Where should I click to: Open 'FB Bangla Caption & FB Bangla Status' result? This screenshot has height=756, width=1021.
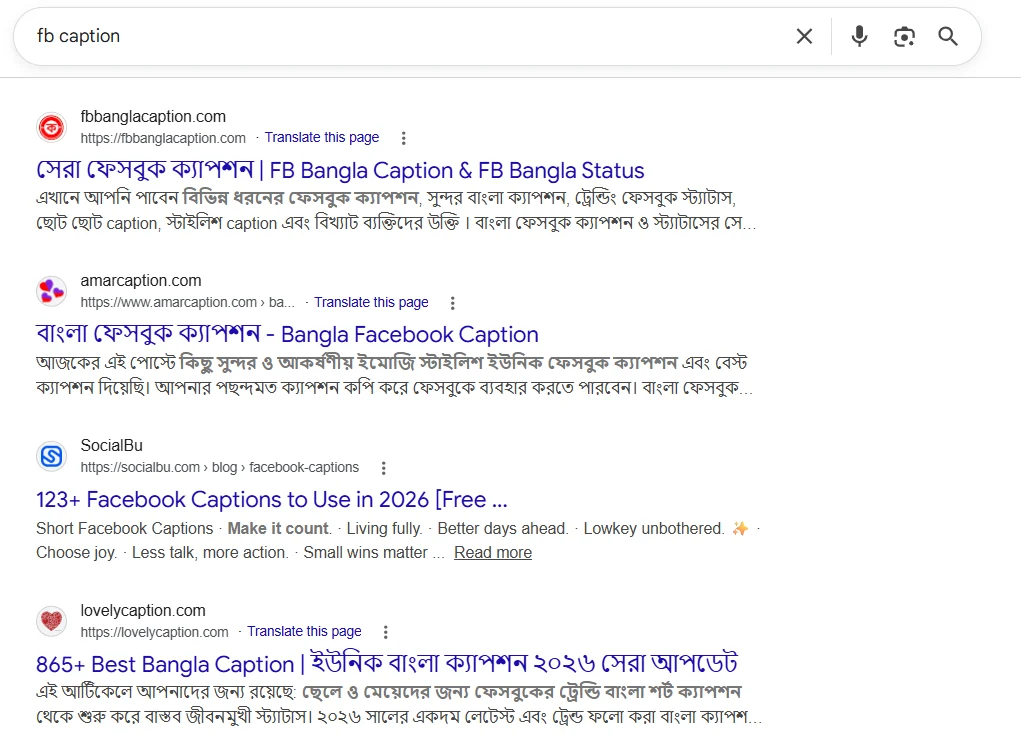[340, 170]
